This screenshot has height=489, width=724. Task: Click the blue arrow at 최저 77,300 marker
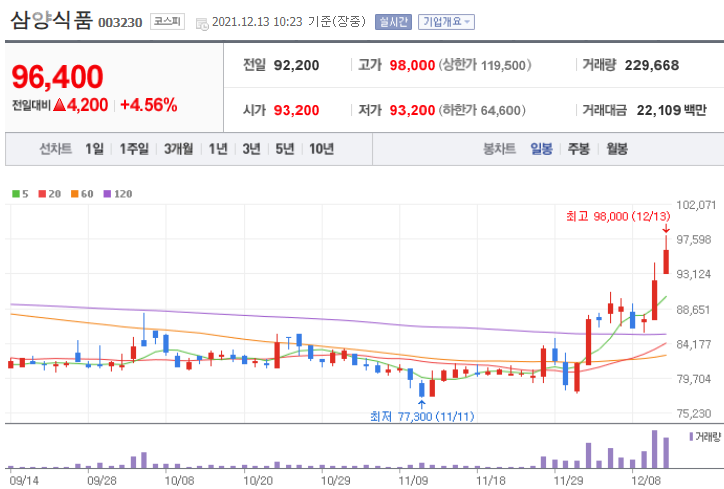coord(421,403)
